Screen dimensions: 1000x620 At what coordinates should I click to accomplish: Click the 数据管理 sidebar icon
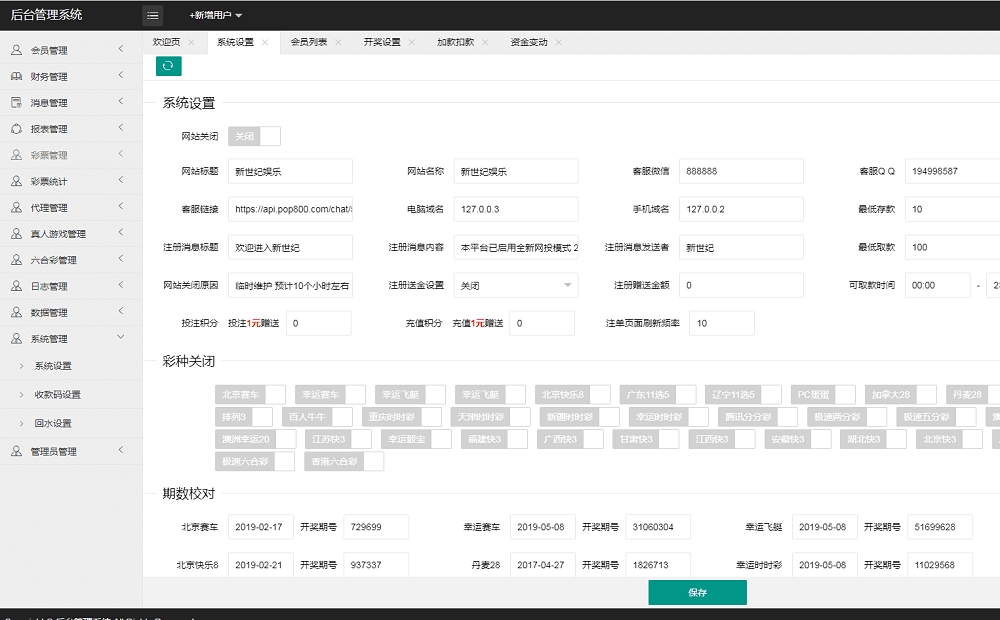(x=17, y=311)
